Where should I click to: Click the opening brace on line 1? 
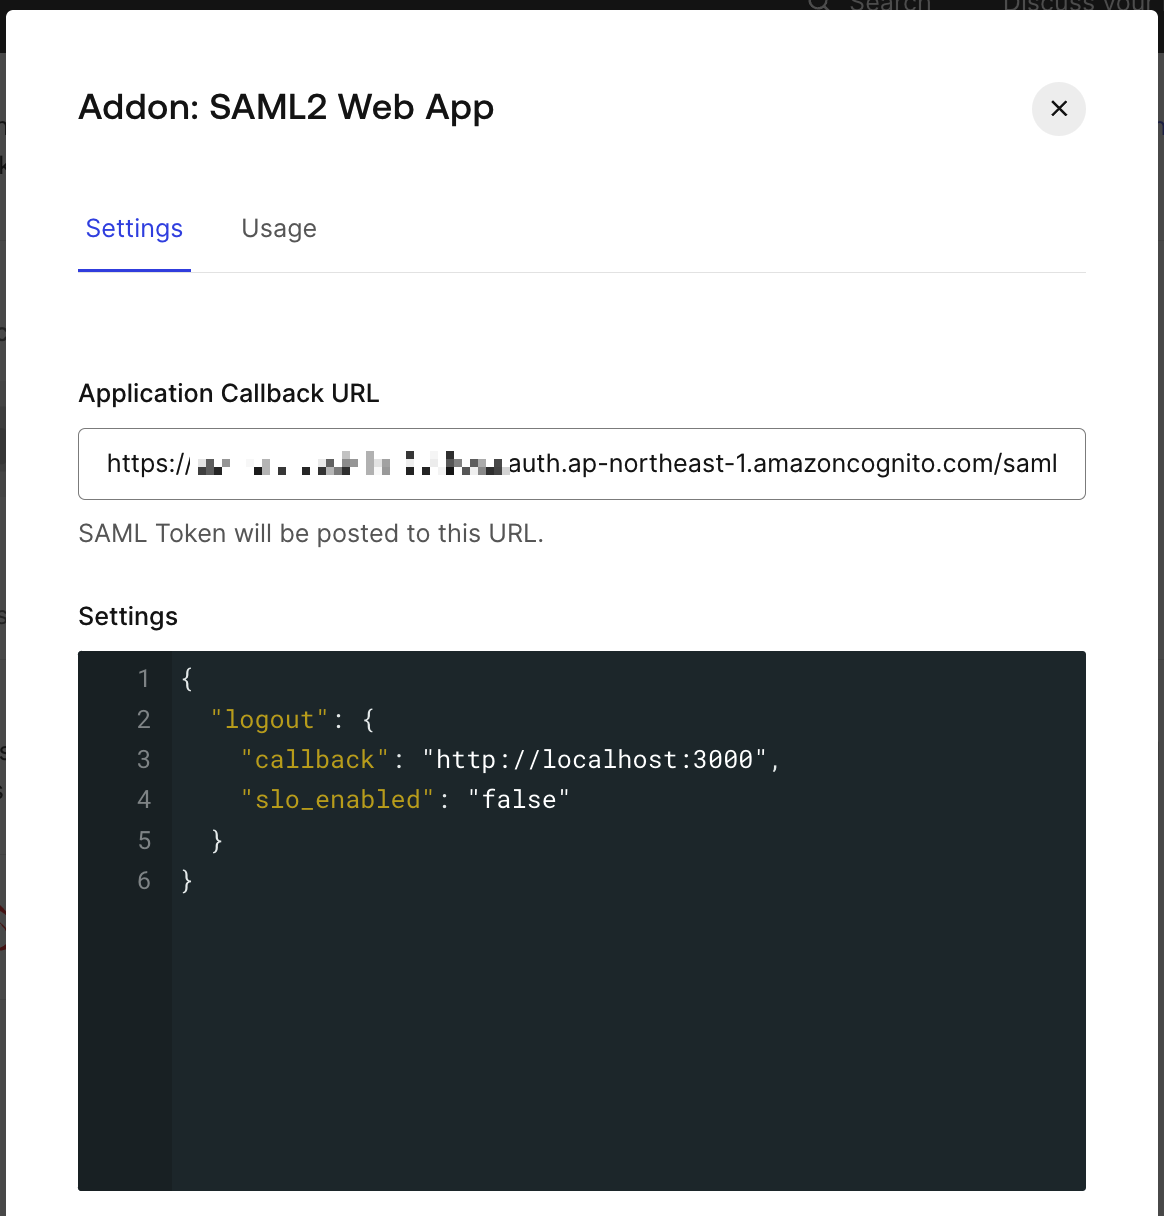(x=187, y=680)
